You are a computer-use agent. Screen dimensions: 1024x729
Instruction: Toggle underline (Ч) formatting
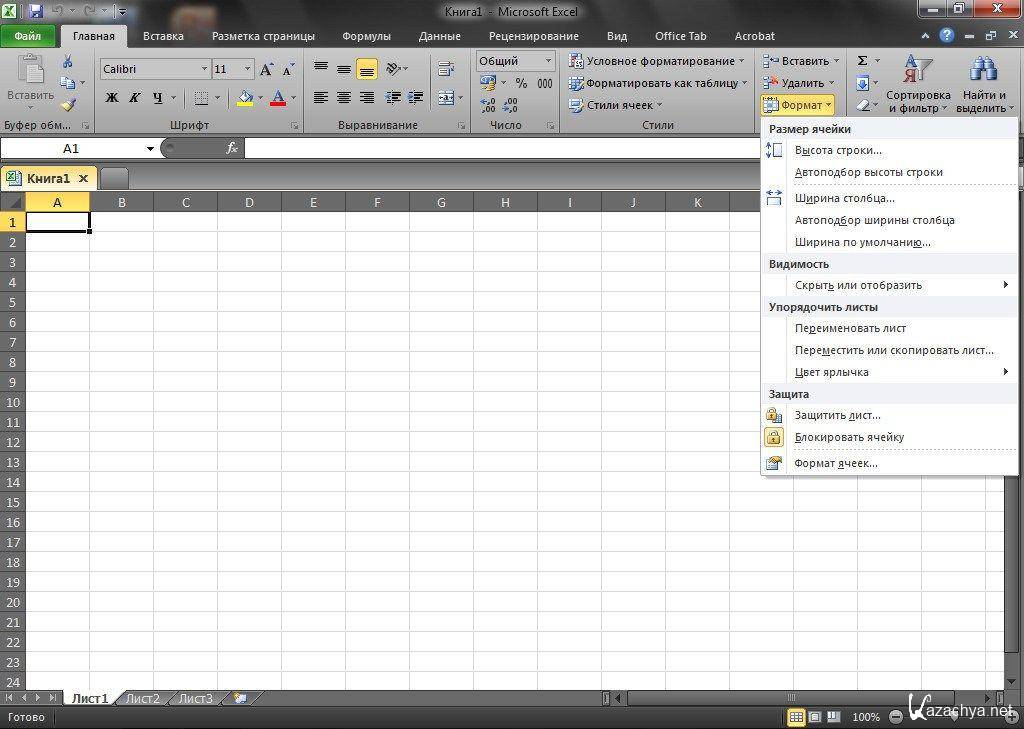[157, 98]
